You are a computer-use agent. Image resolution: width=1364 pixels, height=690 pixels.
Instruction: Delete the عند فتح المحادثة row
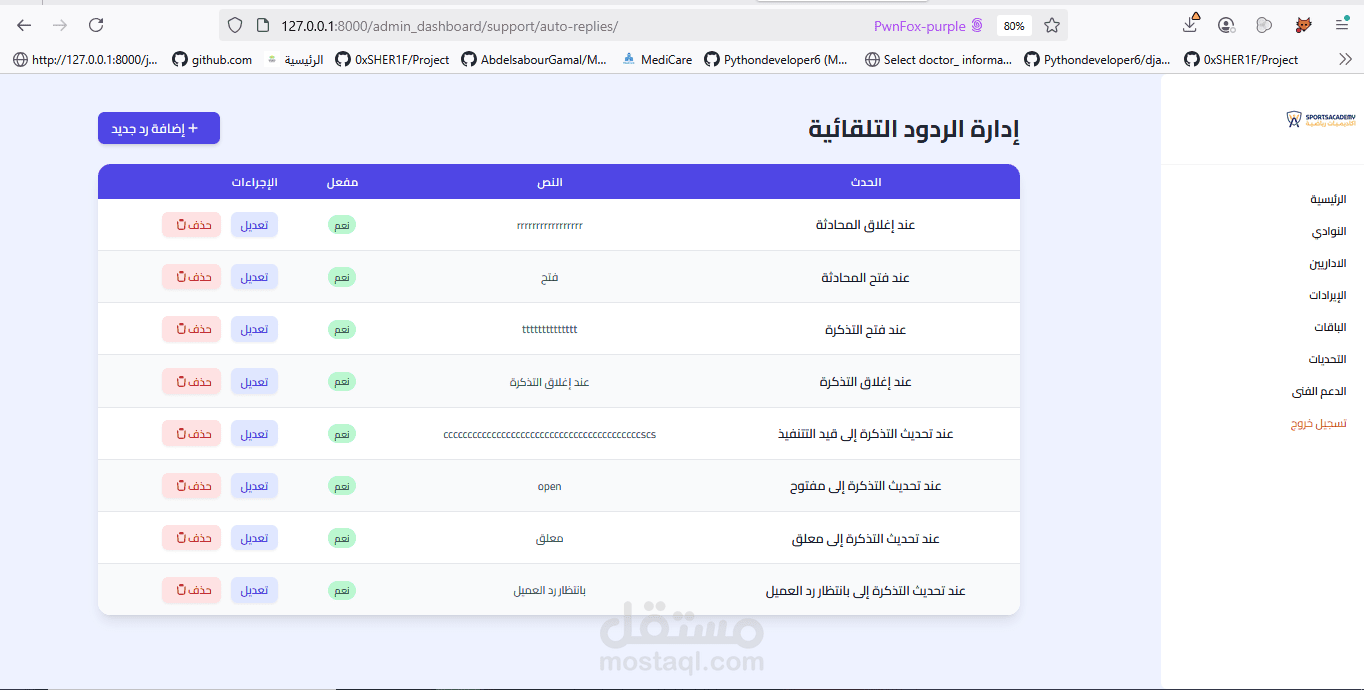191,277
